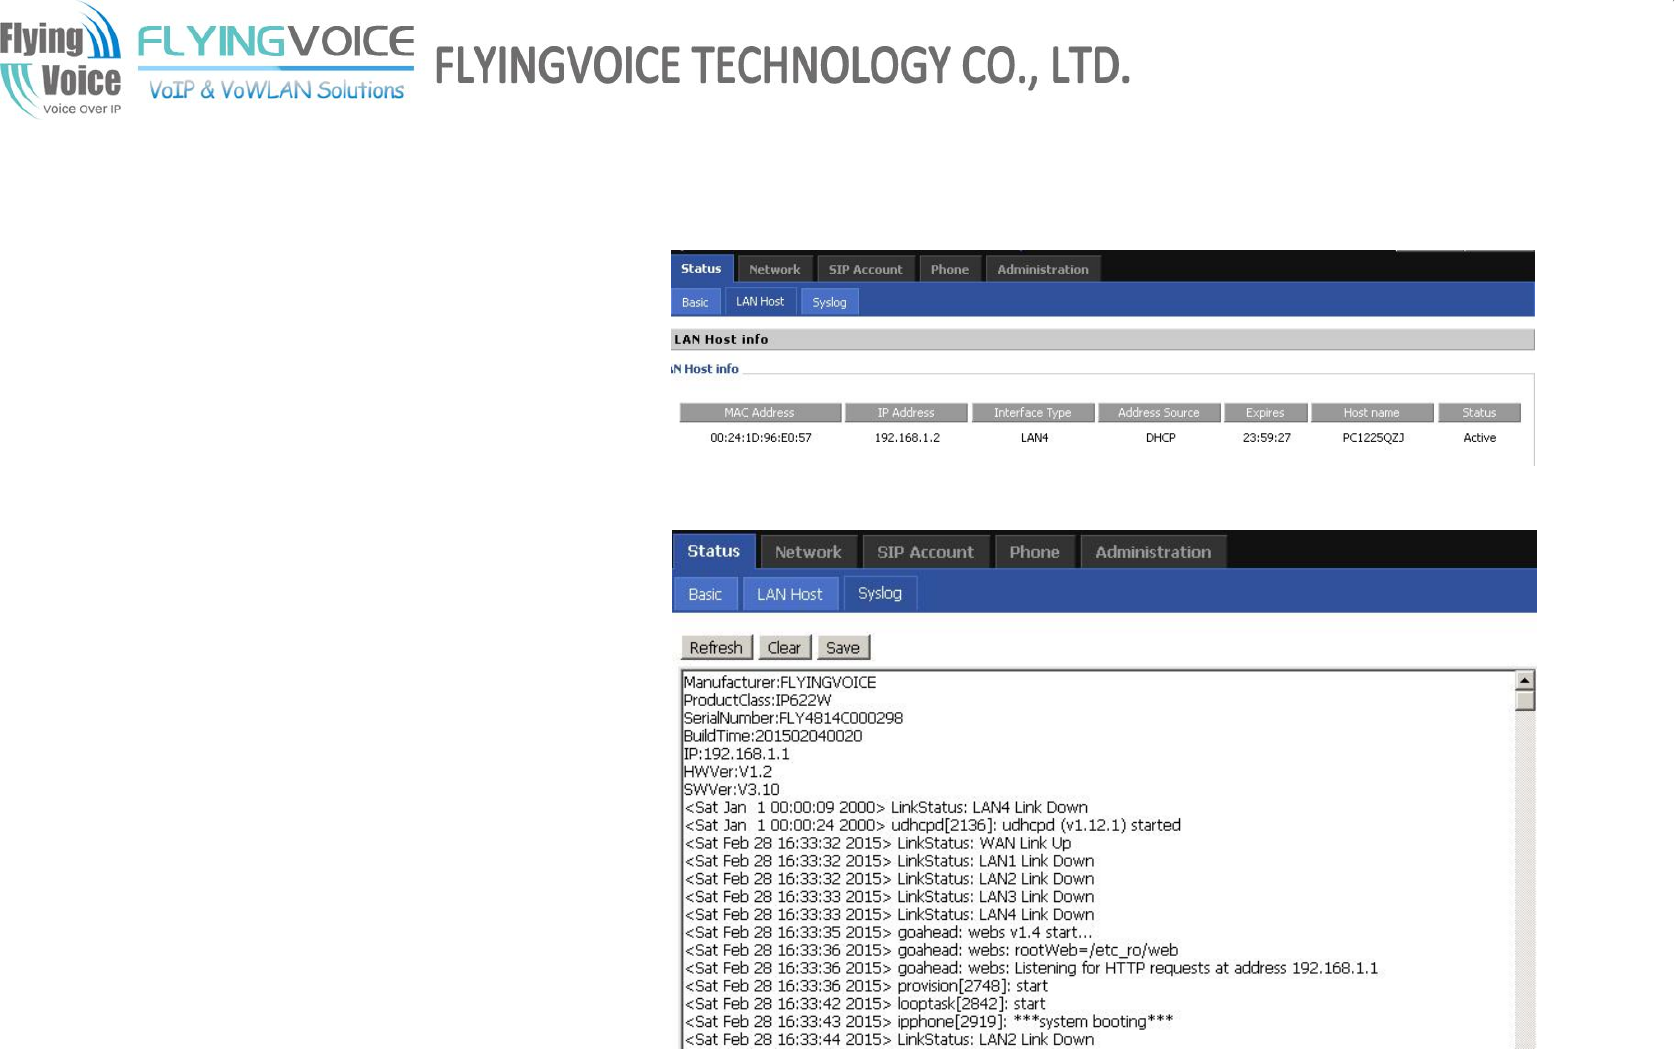Select the DHCP address source cell
The width and height of the screenshot is (1675, 1049).
click(1160, 438)
